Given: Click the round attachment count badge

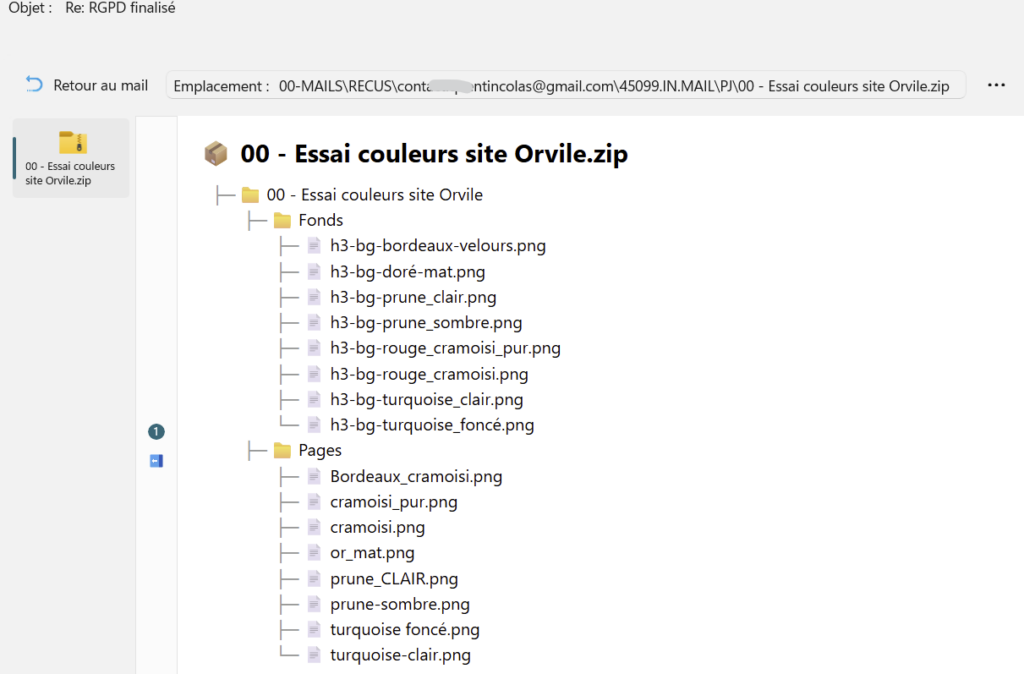Looking at the screenshot, I should [x=156, y=432].
